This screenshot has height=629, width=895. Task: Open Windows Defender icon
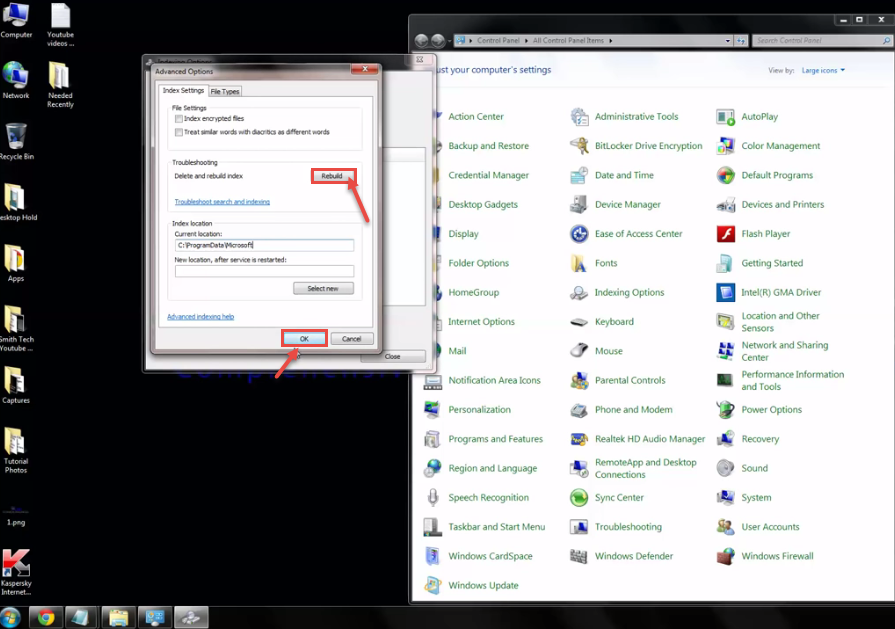tap(579, 556)
